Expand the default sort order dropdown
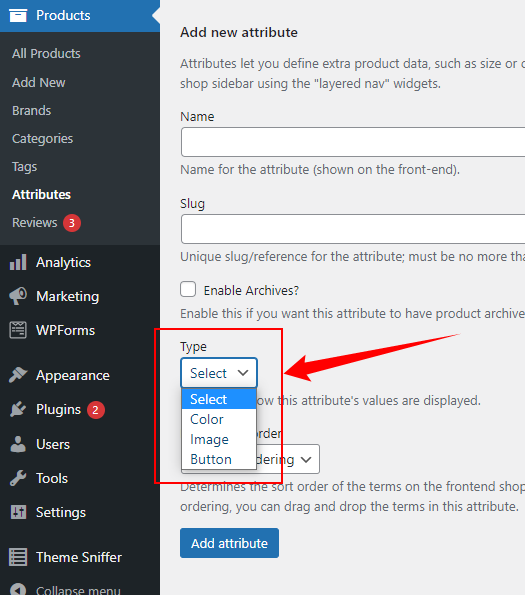525x595 pixels. pos(288,459)
